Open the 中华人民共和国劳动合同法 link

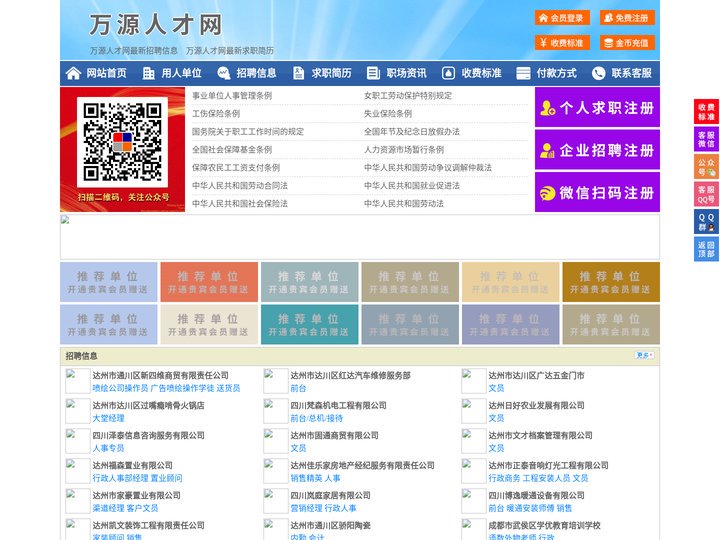(x=240, y=186)
